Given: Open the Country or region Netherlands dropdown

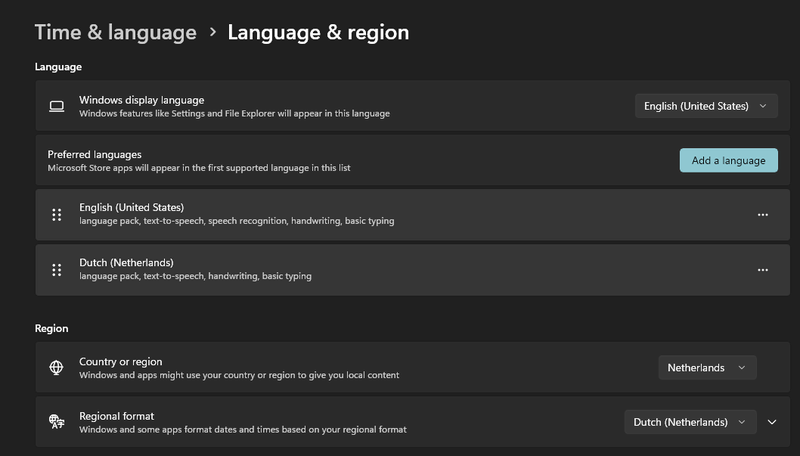Looking at the screenshot, I should tap(707, 368).
